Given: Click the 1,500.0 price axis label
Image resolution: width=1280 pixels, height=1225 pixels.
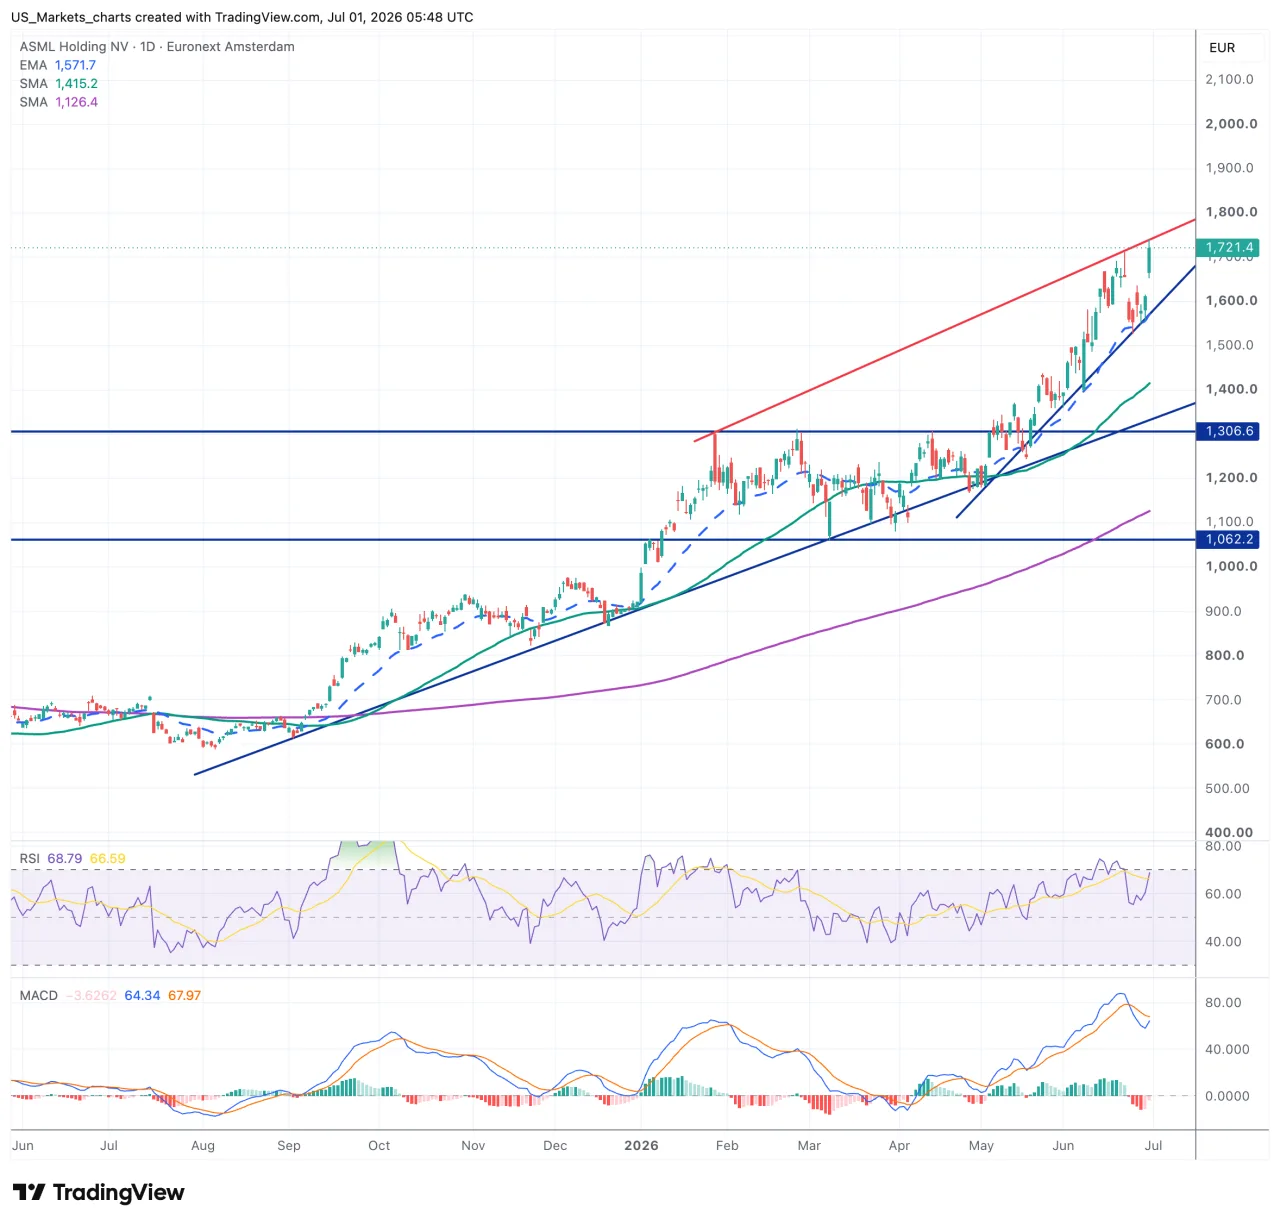Looking at the screenshot, I should coord(1229,345).
